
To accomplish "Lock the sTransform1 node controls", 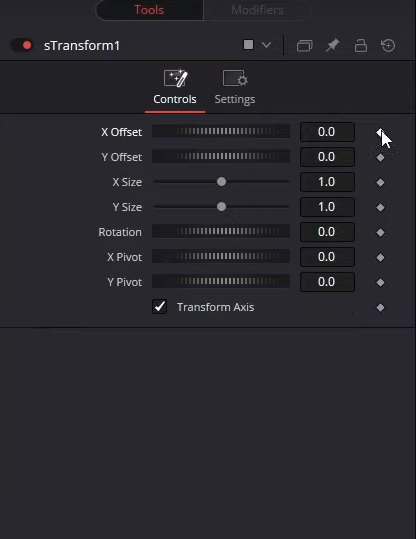I will click(361, 45).
